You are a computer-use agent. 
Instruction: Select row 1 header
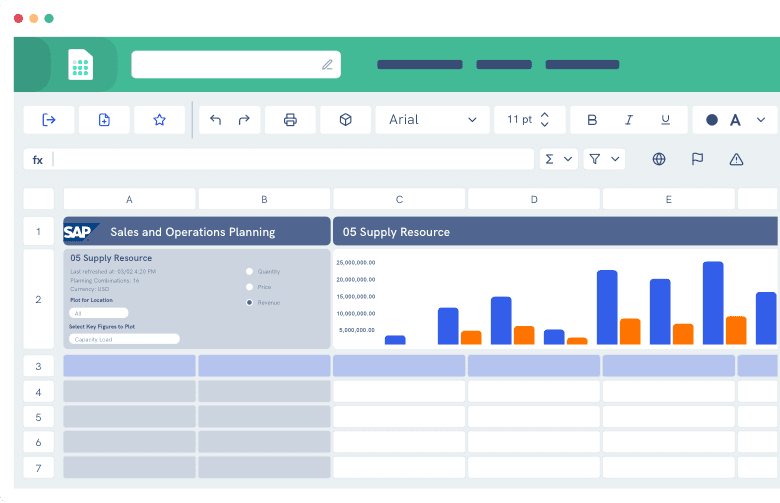coord(38,231)
